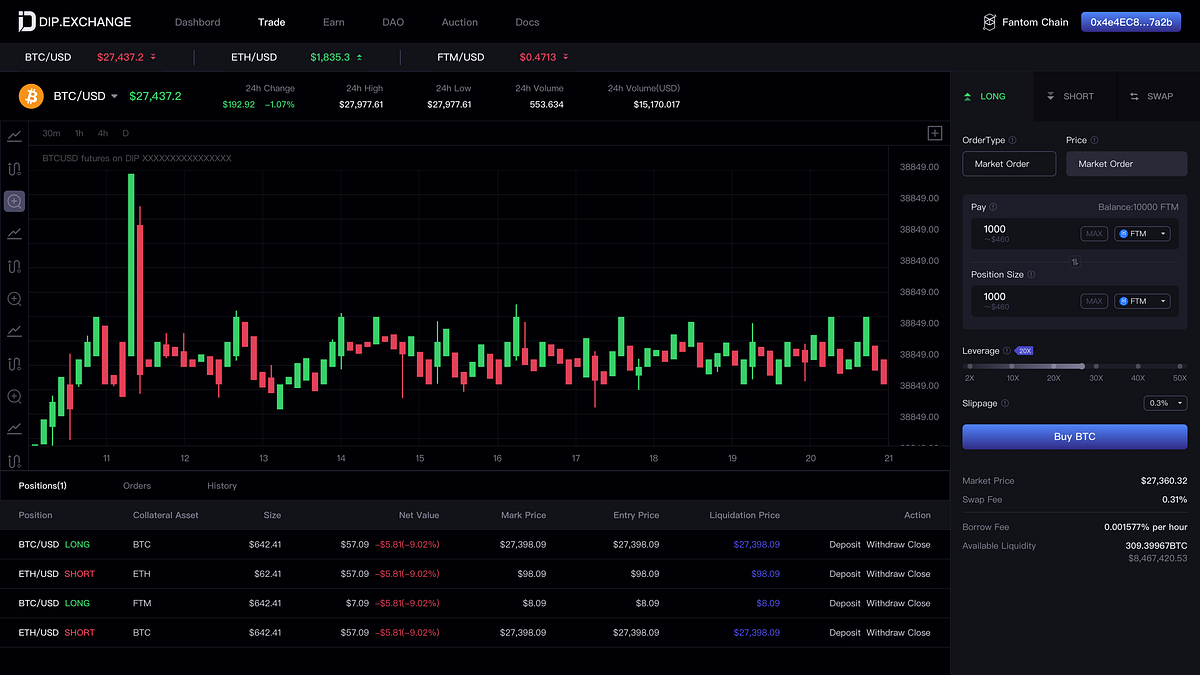Click the line chart icon atop the left toolbar
The height and width of the screenshot is (675, 1200).
click(14, 137)
